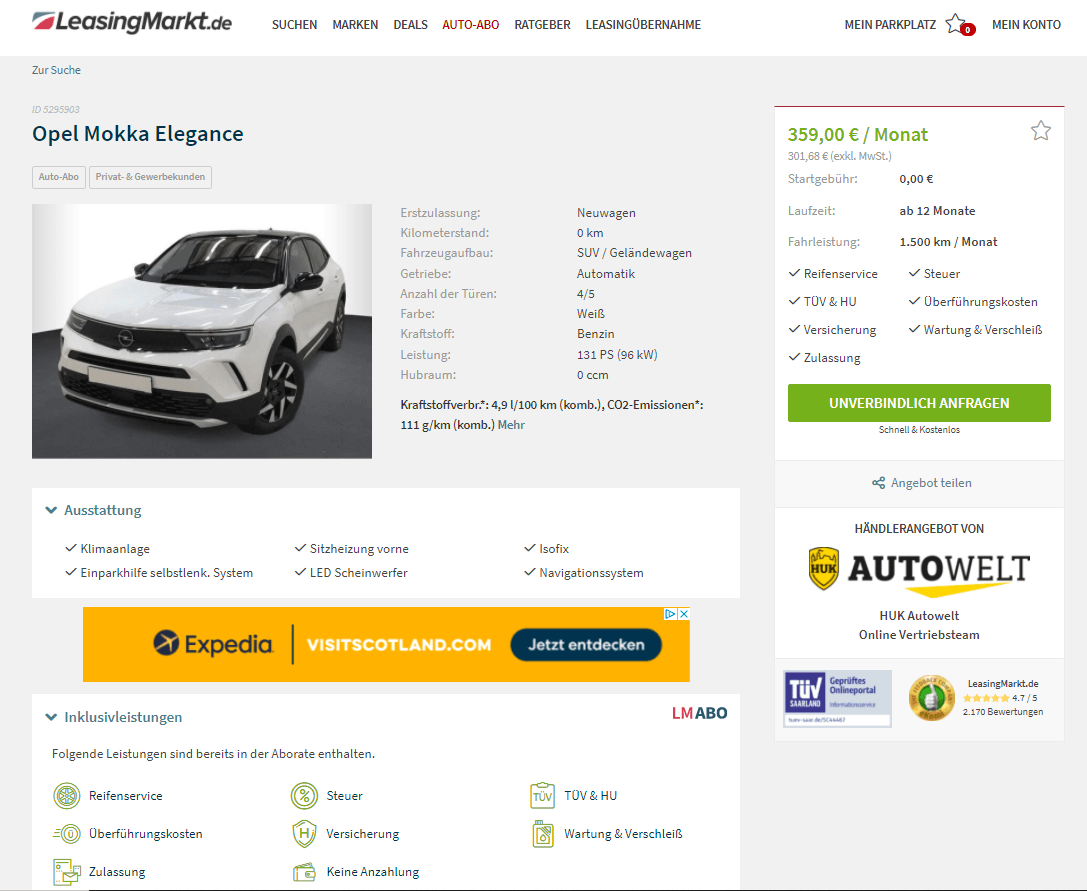The image size is (1087, 891).
Task: Click Angebot teilen link
Action: [x=931, y=483]
